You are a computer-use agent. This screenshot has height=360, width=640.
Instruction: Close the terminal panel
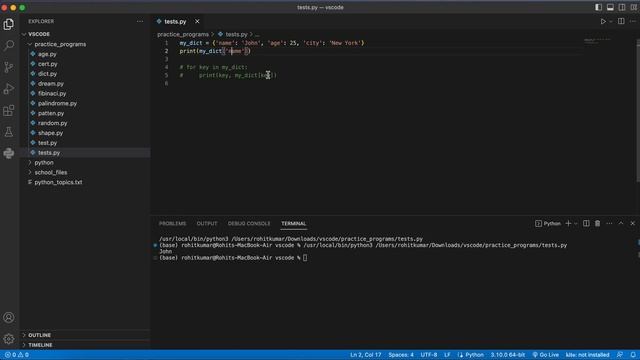click(633, 223)
